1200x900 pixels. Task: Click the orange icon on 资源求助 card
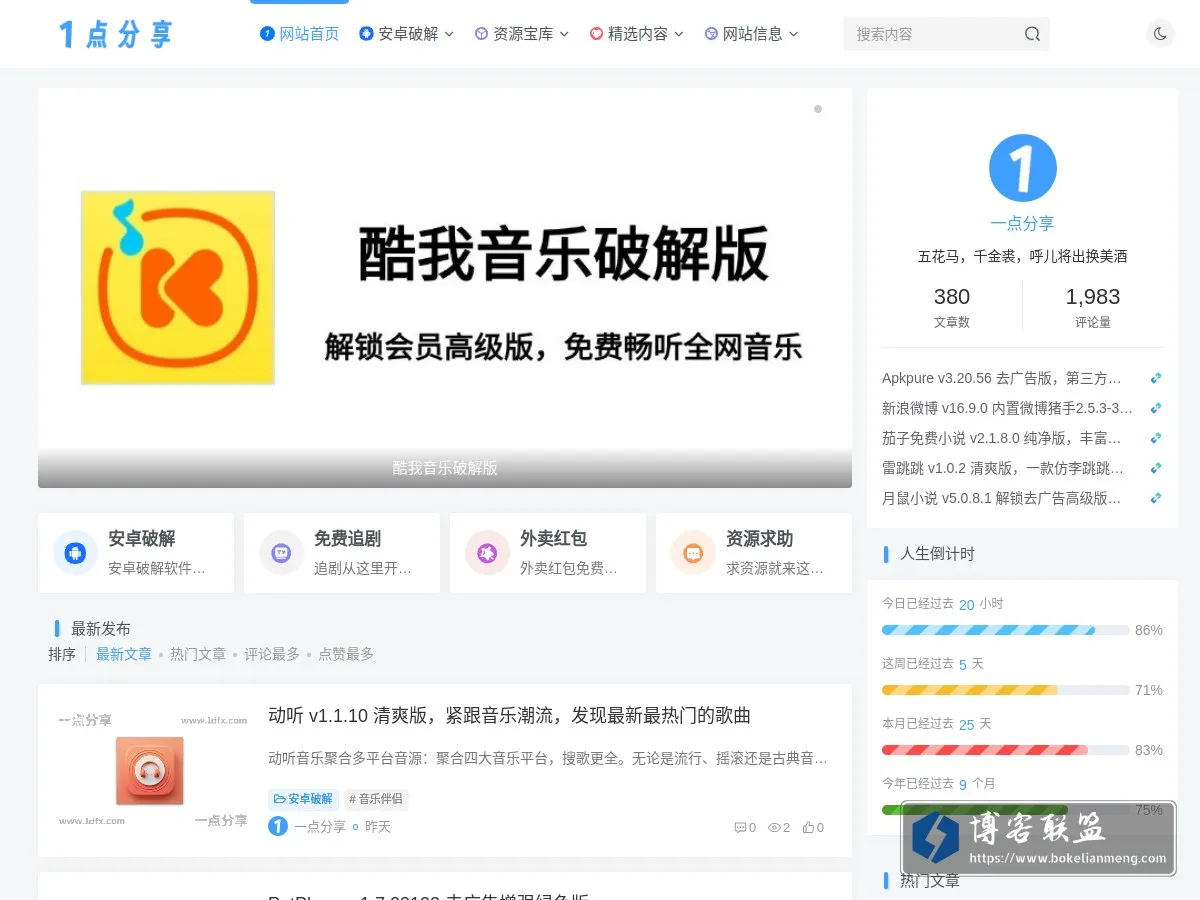(693, 553)
